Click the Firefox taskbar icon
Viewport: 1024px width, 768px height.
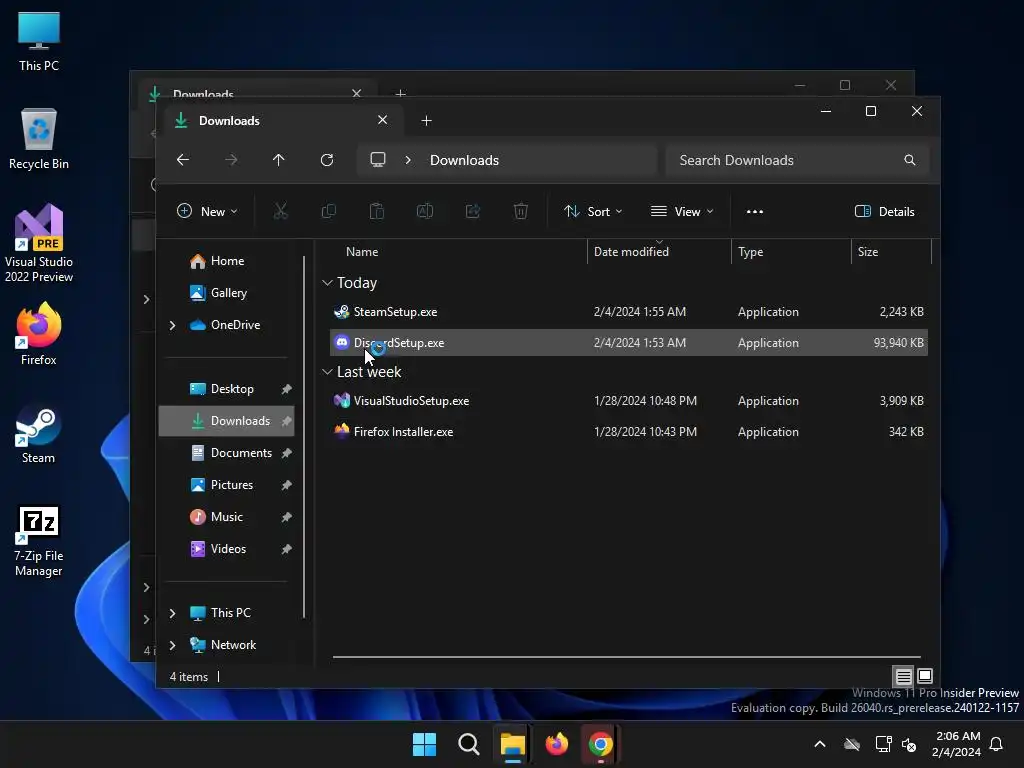pos(556,744)
